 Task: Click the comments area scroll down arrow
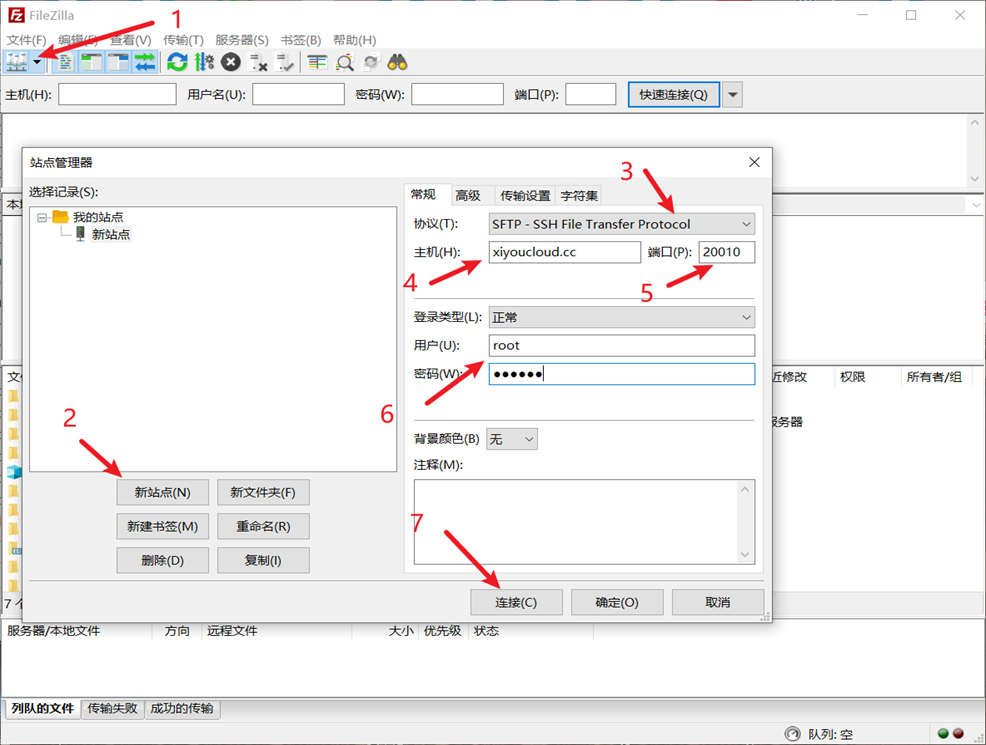click(x=745, y=555)
